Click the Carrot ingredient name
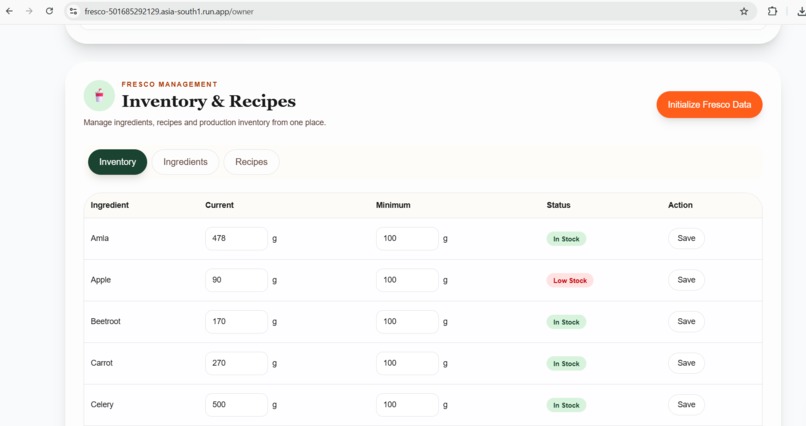Screen dimensions: 806x426 pos(101,363)
